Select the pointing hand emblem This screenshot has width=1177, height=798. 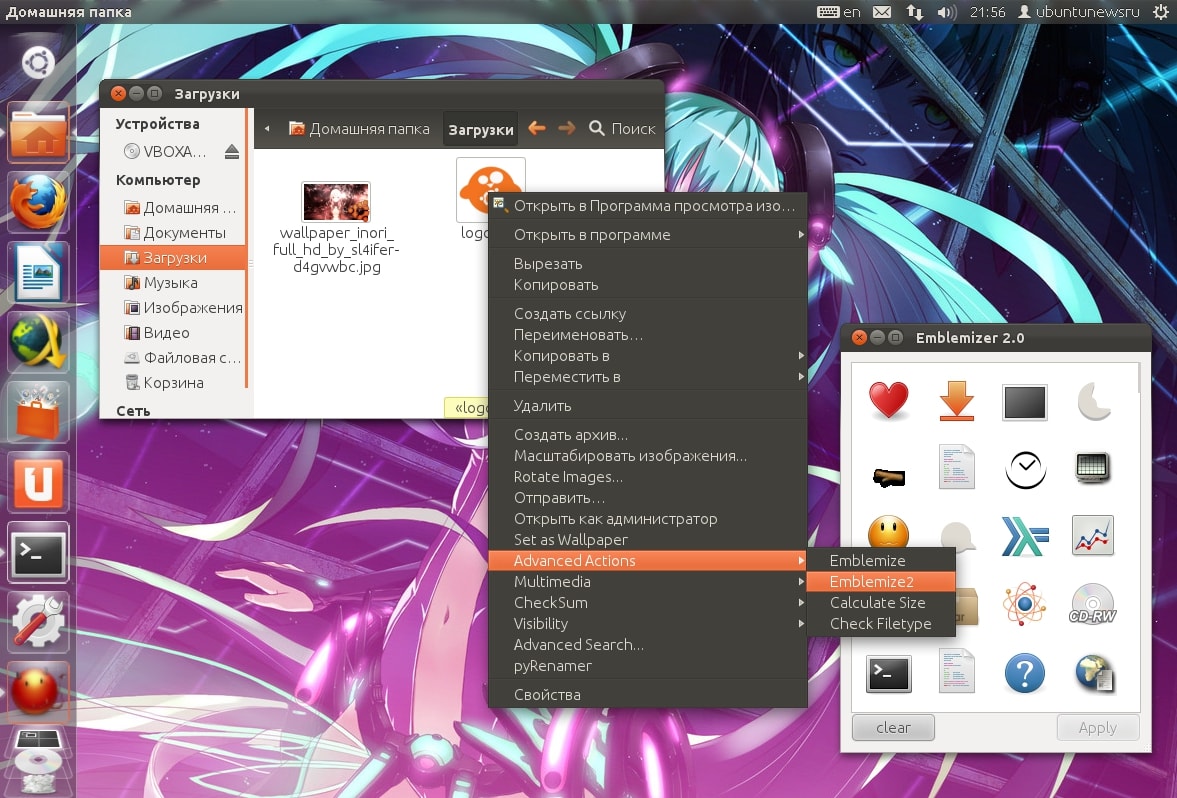[x=889, y=476]
